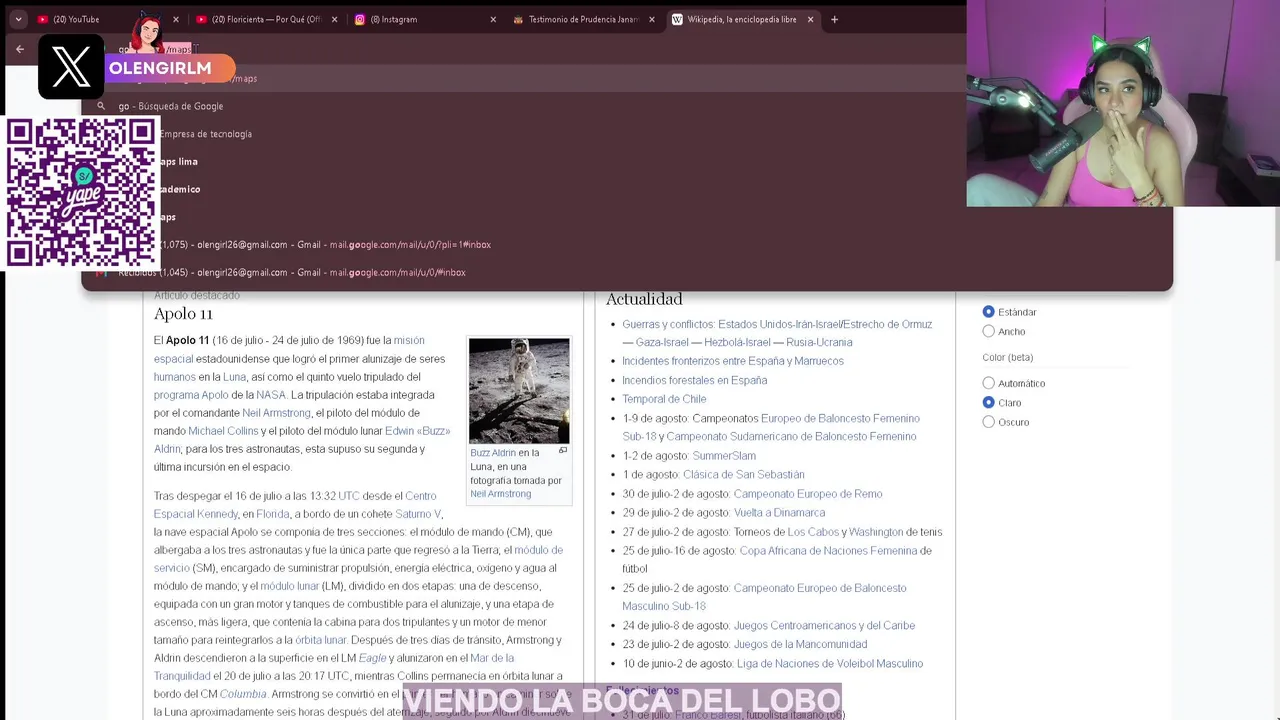Follow the 'misión' link in the Apolo 11 text
Image resolution: width=1280 pixels, height=720 pixels.
[409, 341]
